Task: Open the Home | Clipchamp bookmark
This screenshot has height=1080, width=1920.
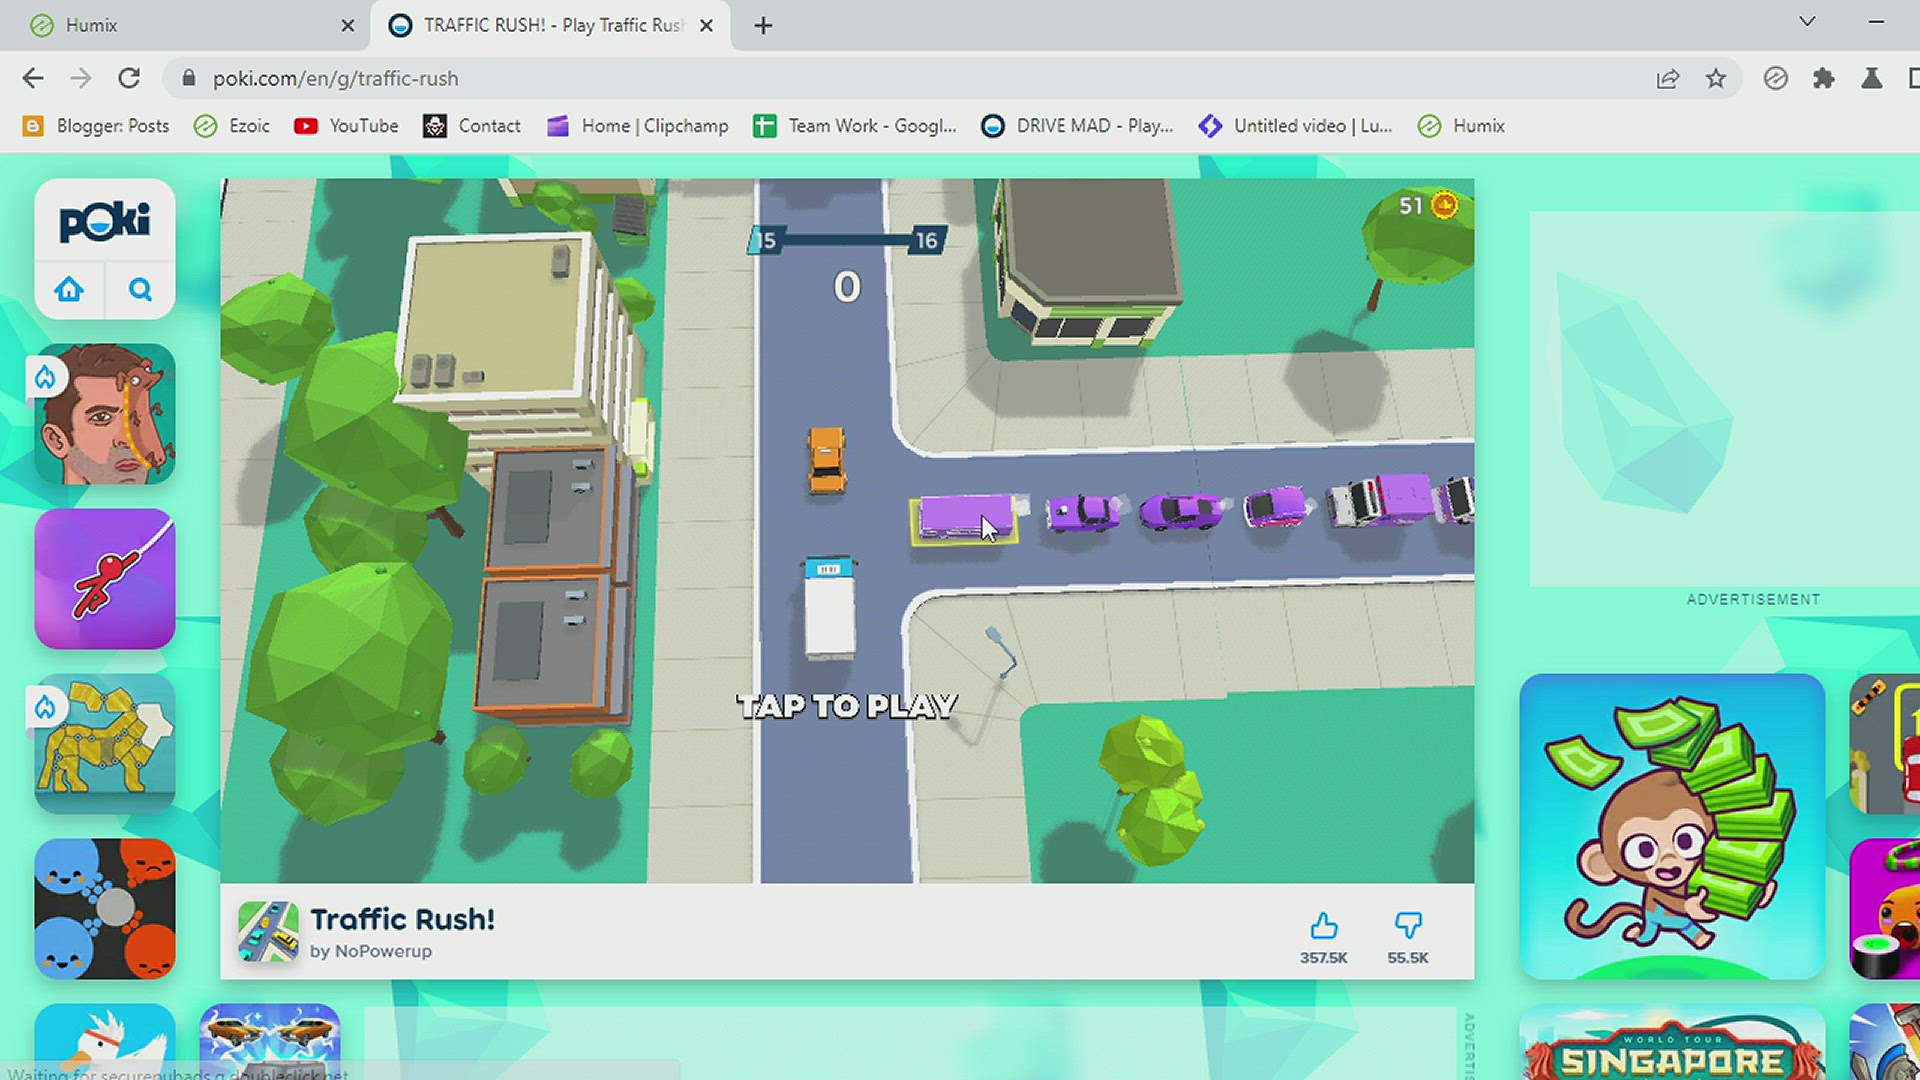Action: point(638,126)
